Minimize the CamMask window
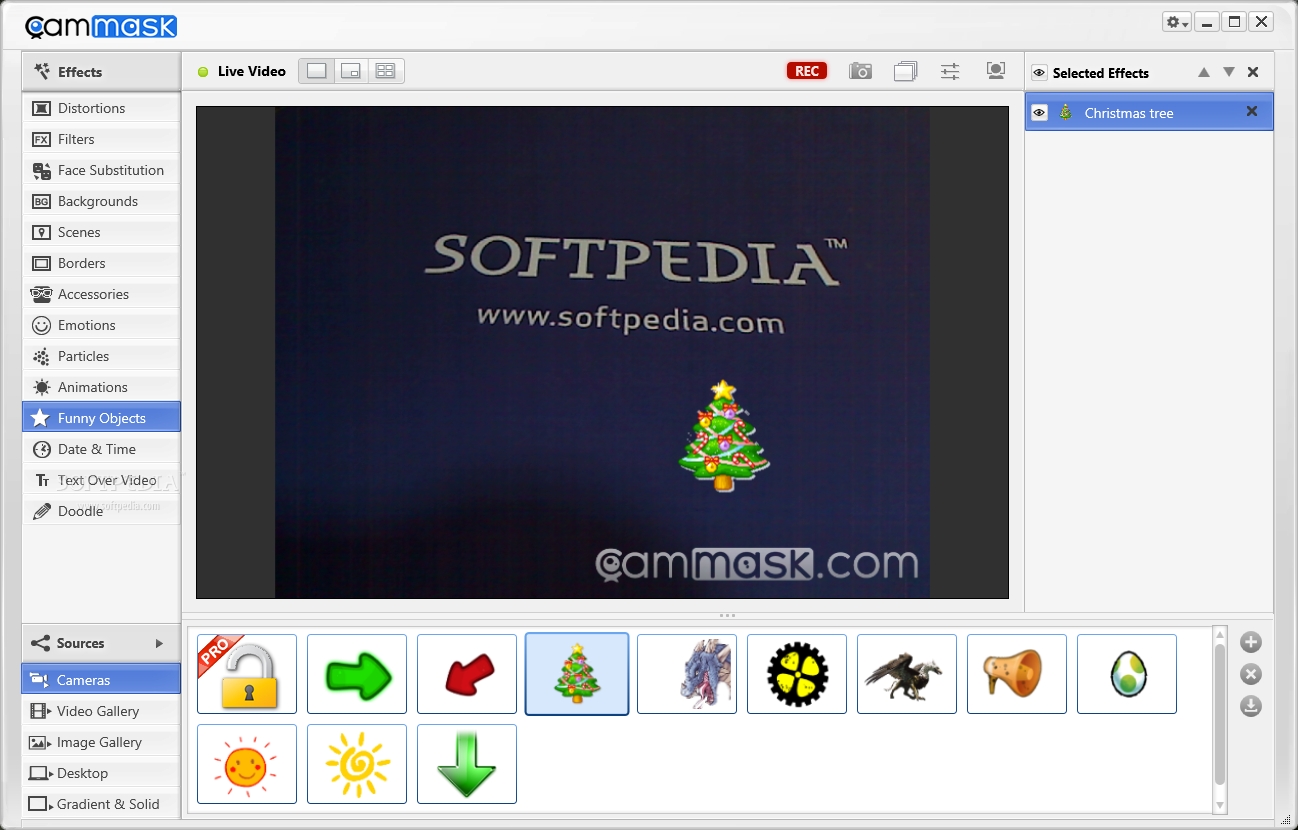The height and width of the screenshot is (830, 1298). [1207, 21]
